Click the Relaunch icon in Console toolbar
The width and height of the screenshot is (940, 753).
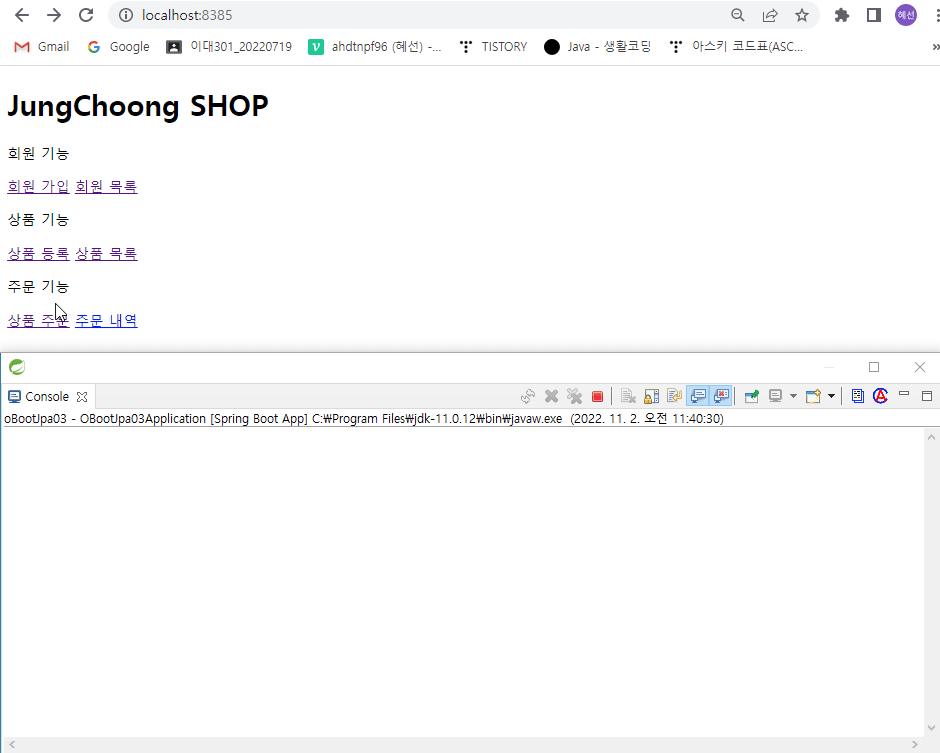click(x=528, y=396)
